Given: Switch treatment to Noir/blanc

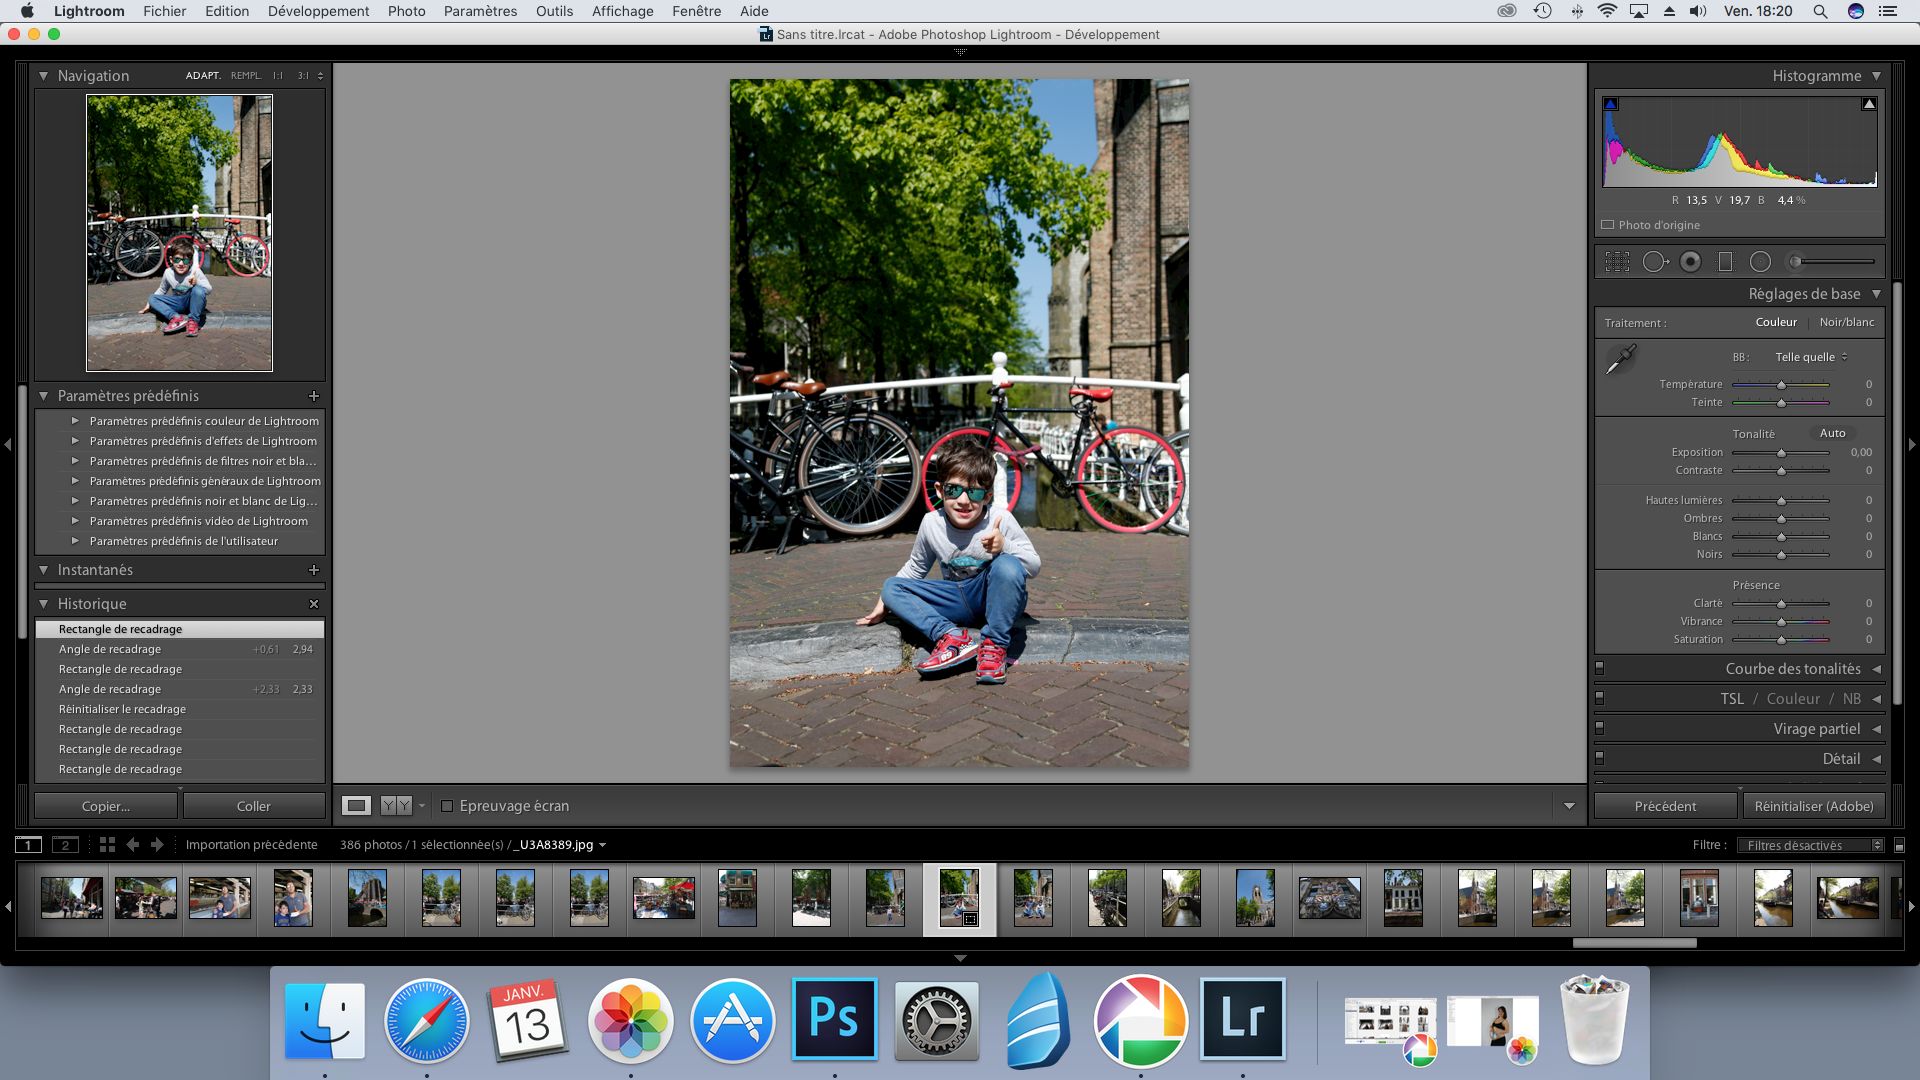Looking at the screenshot, I should tap(1846, 322).
